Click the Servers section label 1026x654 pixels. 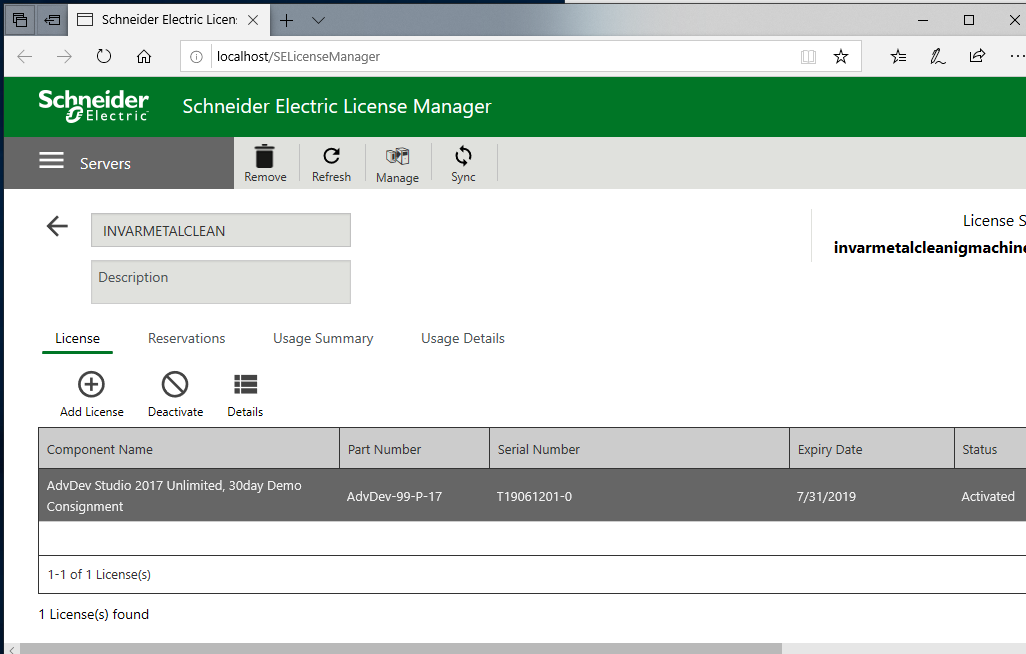(105, 164)
